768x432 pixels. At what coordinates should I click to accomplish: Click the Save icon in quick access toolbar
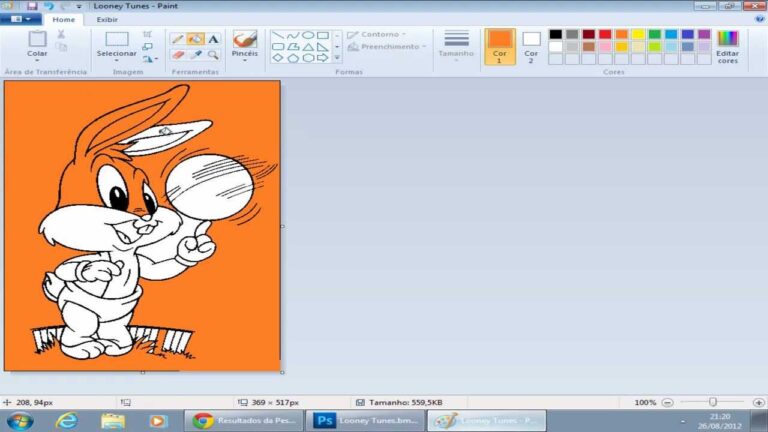pyautogui.click(x=32, y=6)
